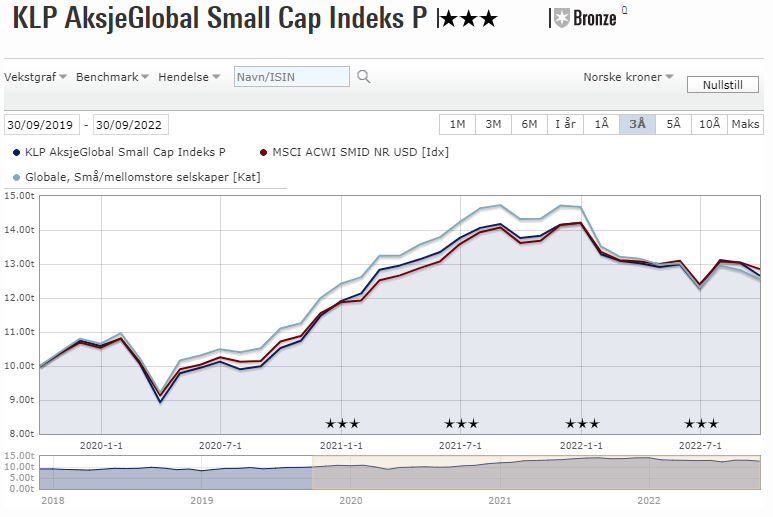This screenshot has height=517, width=773.
Task: Click the Bronze medal rating badge
Action: click(x=585, y=18)
